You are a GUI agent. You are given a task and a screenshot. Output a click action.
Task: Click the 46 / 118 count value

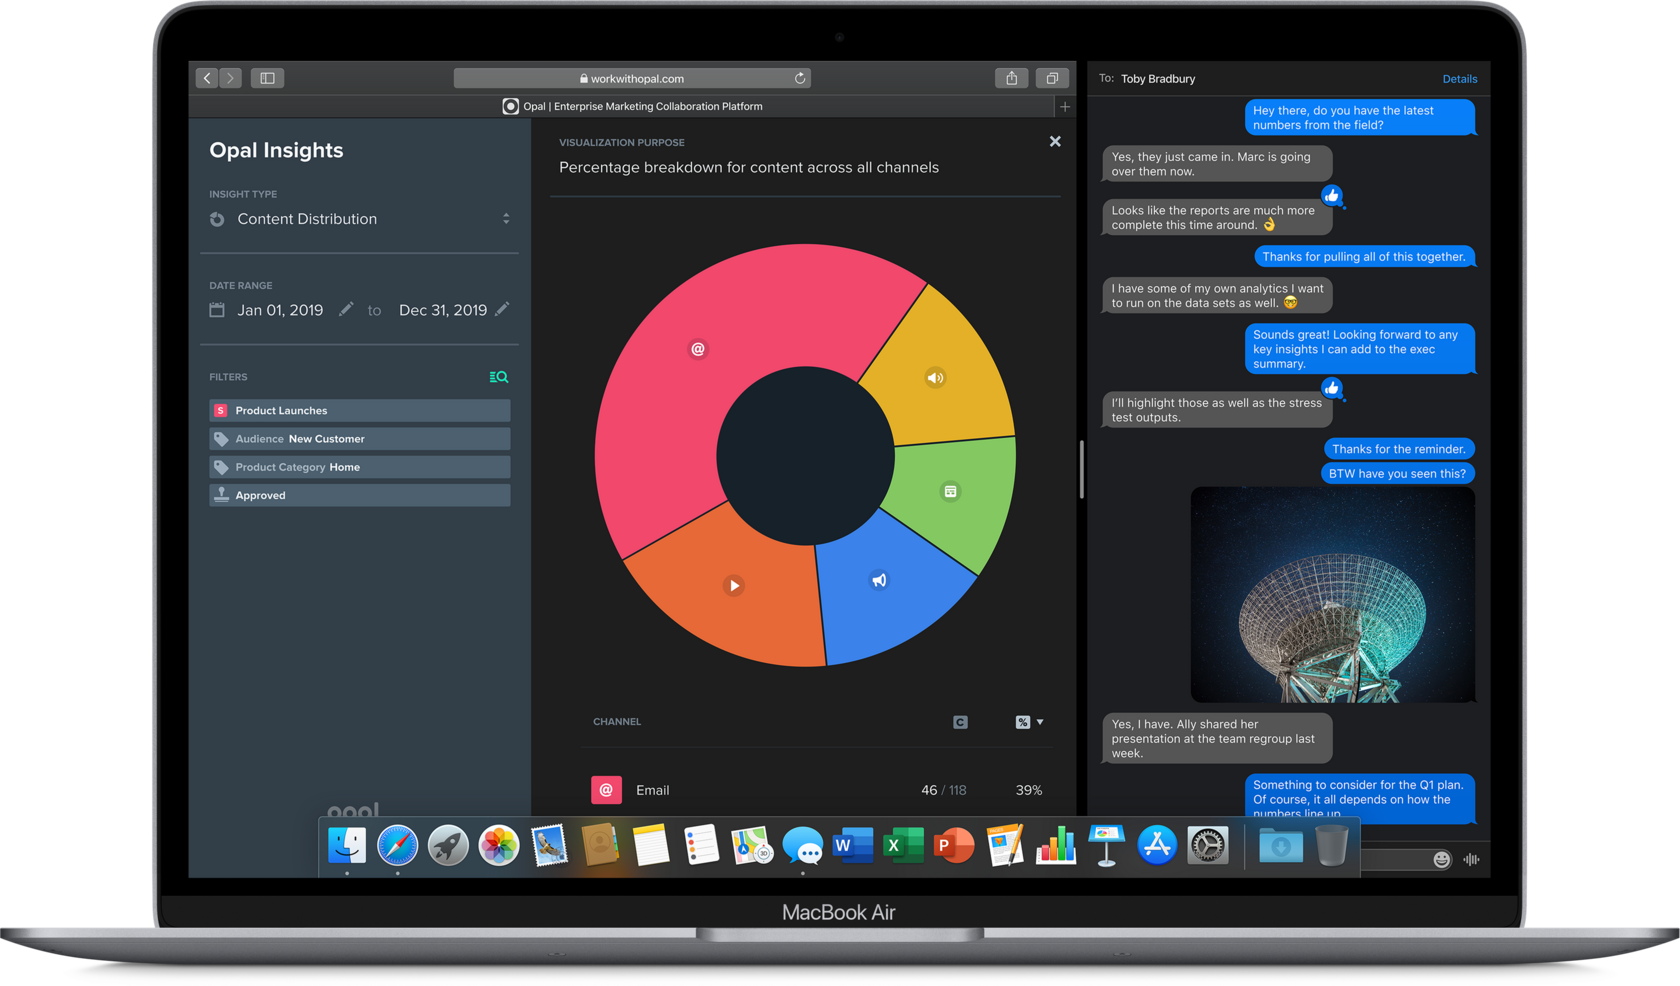click(944, 790)
